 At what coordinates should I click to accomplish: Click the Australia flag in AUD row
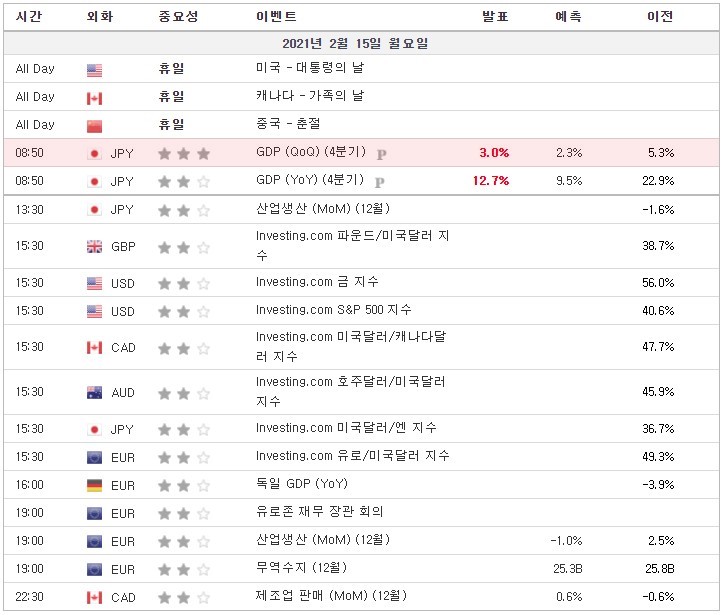click(x=94, y=393)
